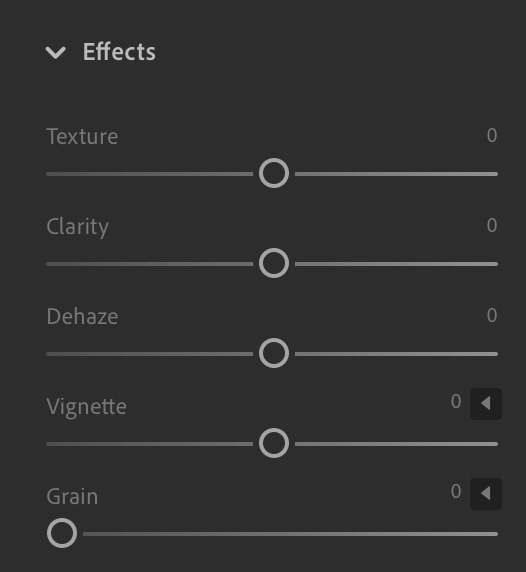Image resolution: width=526 pixels, height=572 pixels.
Task: Select the Clarity value field
Action: click(x=492, y=225)
